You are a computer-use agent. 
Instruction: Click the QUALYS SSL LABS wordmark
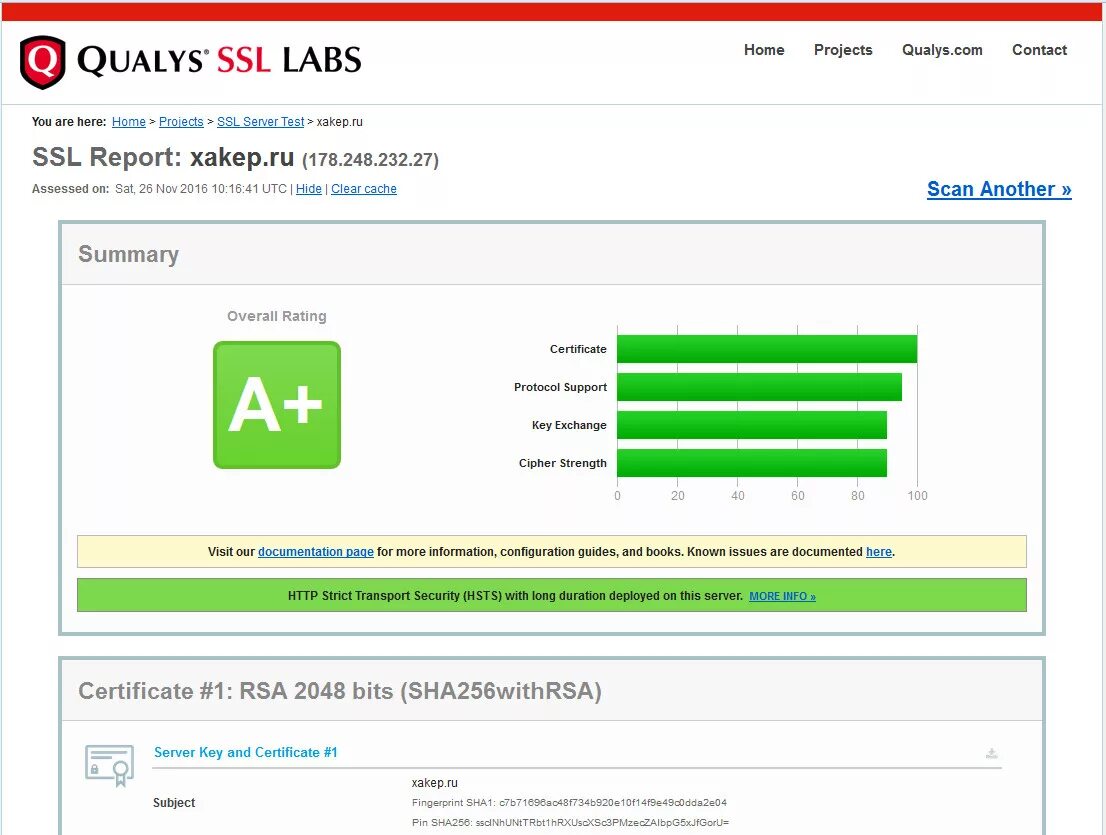(x=219, y=61)
